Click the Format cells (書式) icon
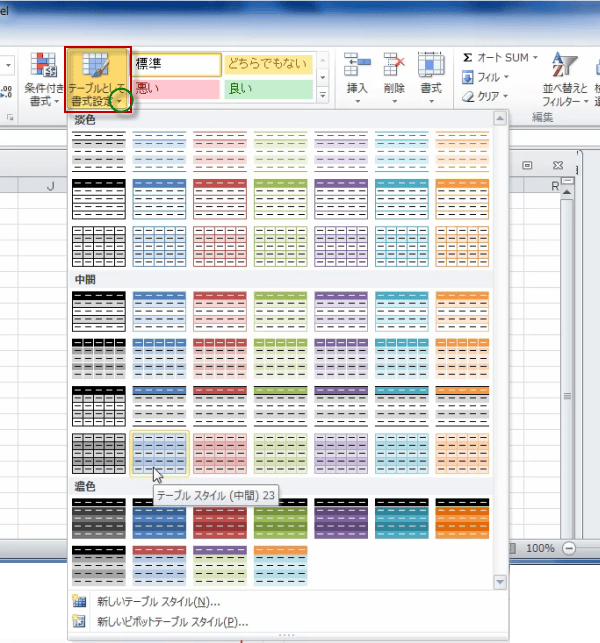The width and height of the screenshot is (600, 643). click(x=431, y=65)
